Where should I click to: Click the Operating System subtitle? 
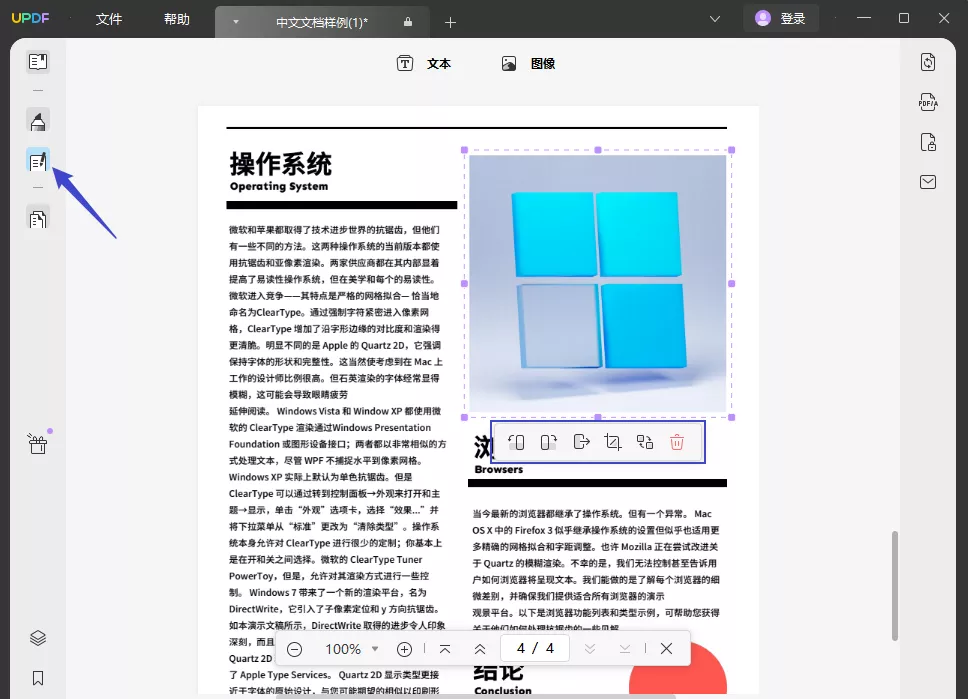279,186
